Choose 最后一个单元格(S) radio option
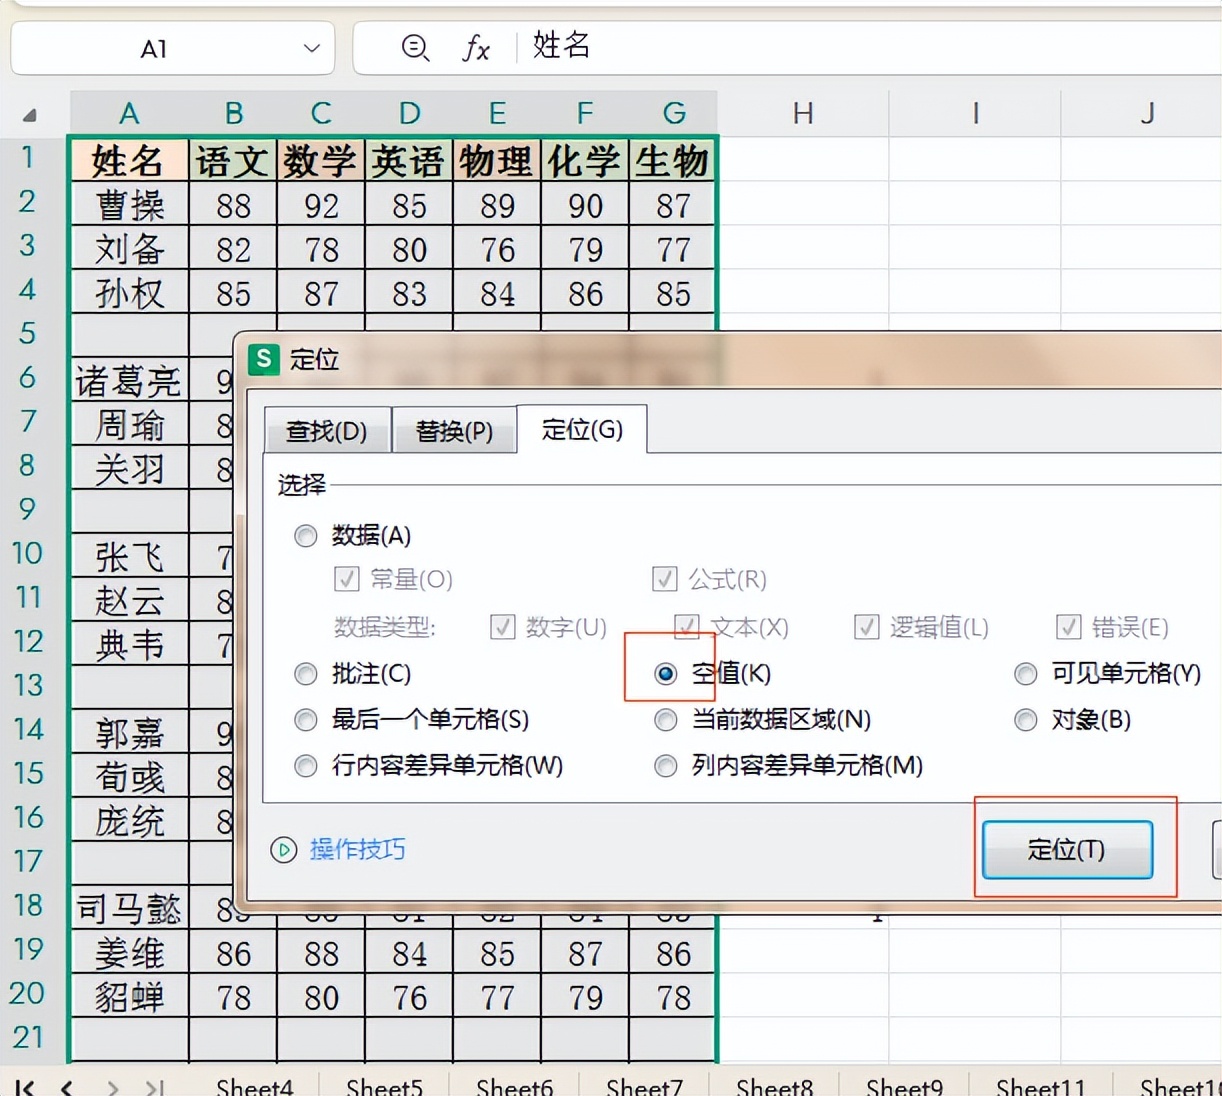The height and width of the screenshot is (1096, 1222). point(306,720)
